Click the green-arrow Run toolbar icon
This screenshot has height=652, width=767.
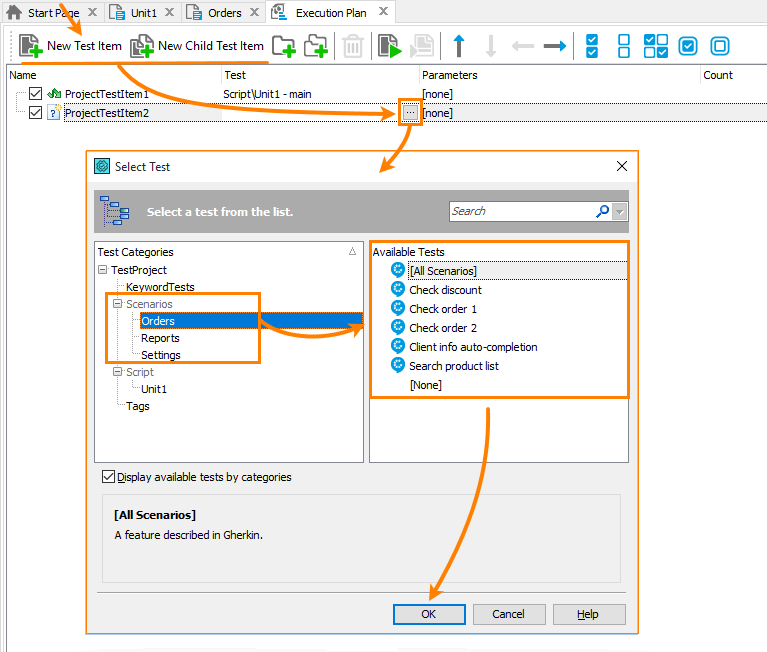click(x=388, y=46)
